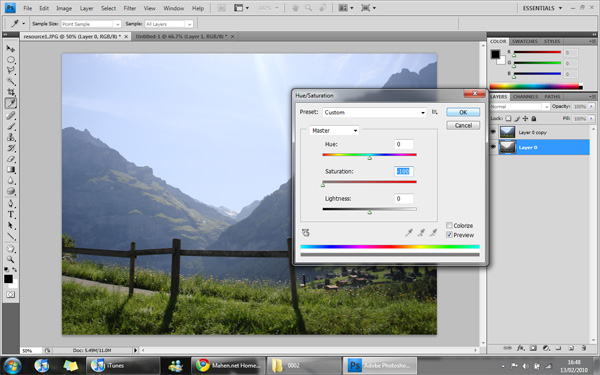Select the Horizontal Type tool
This screenshot has width=600, height=375.
pos(10,215)
